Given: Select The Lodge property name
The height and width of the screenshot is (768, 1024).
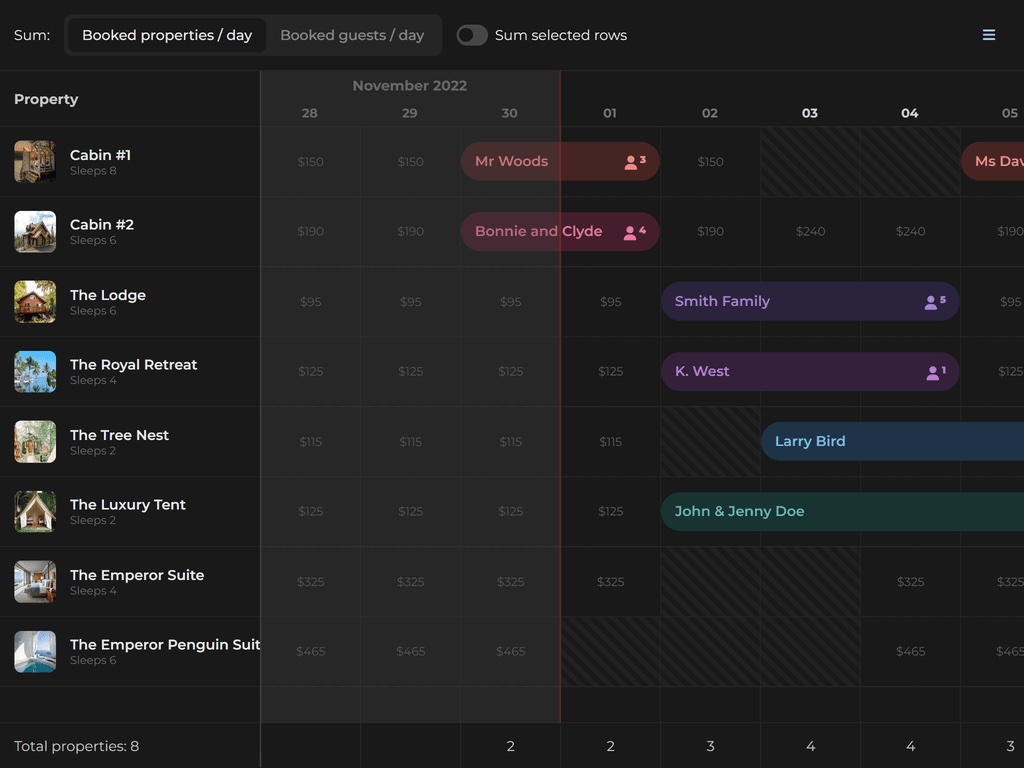Looking at the screenshot, I should click(x=108, y=295).
